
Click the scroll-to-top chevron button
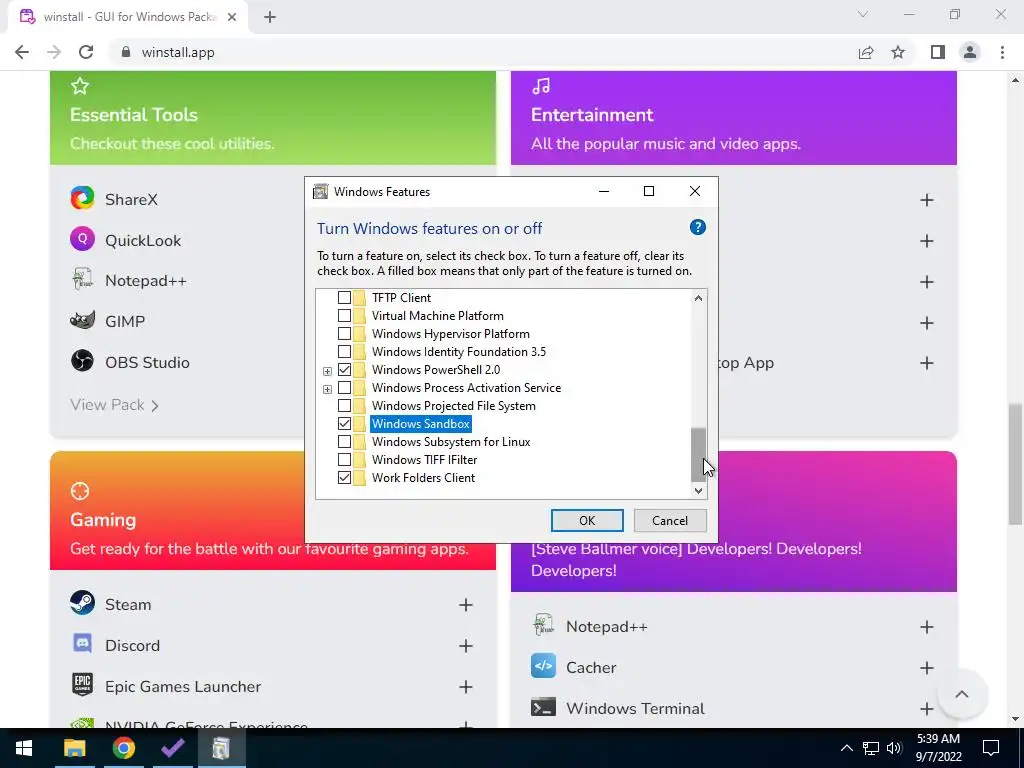pos(962,694)
